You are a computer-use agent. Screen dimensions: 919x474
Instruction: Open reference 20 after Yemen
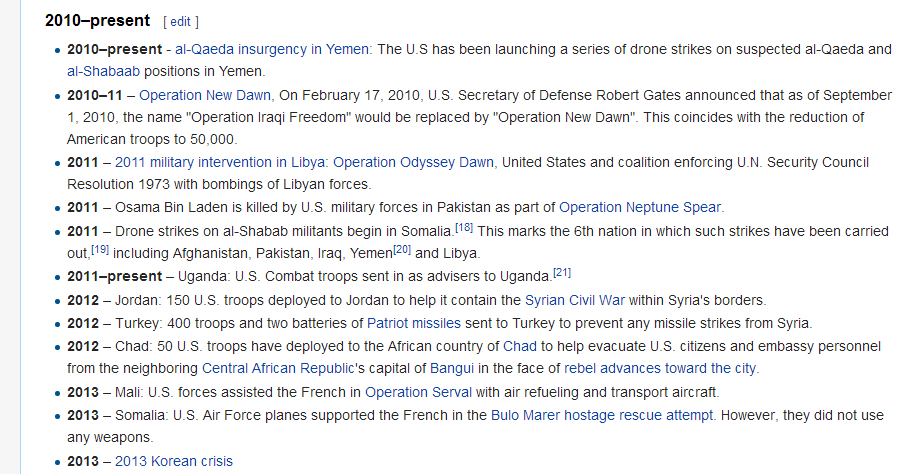[402, 250]
